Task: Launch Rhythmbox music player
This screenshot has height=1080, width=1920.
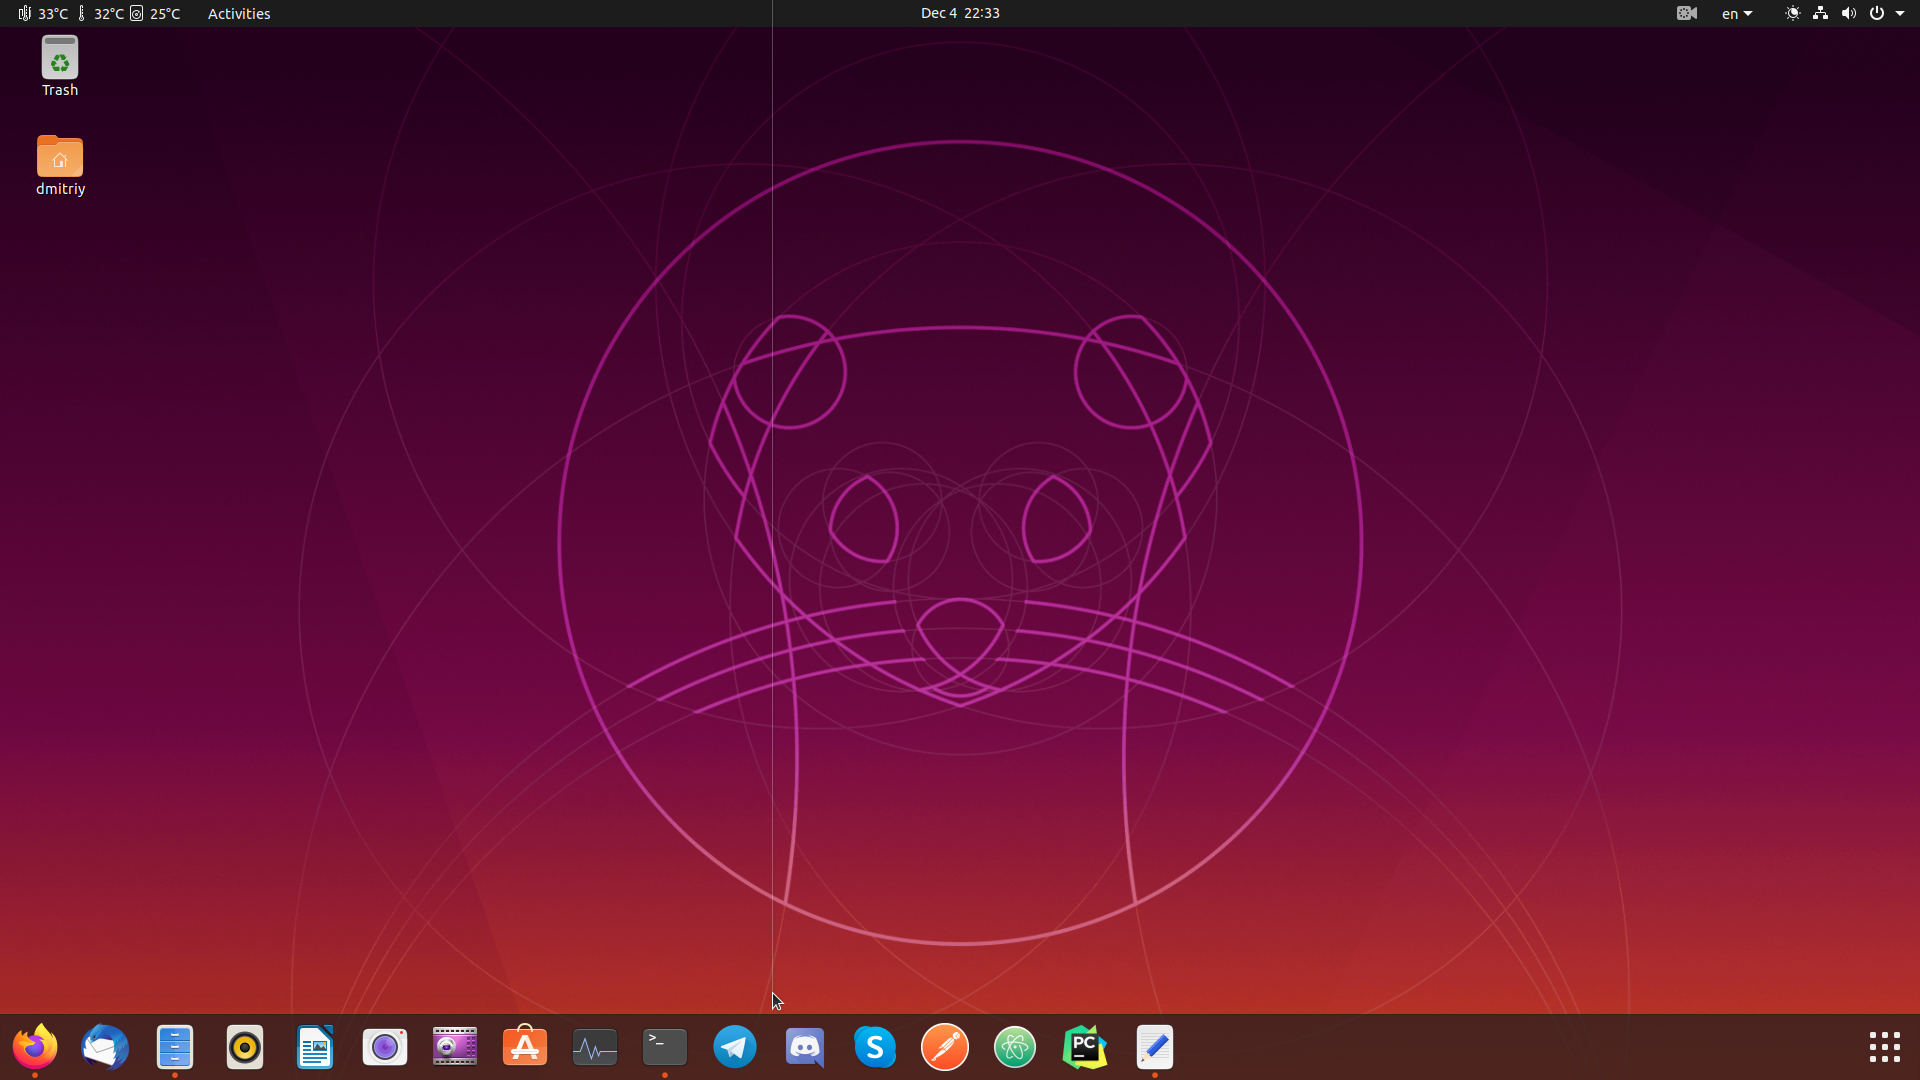Action: pyautogui.click(x=245, y=1047)
